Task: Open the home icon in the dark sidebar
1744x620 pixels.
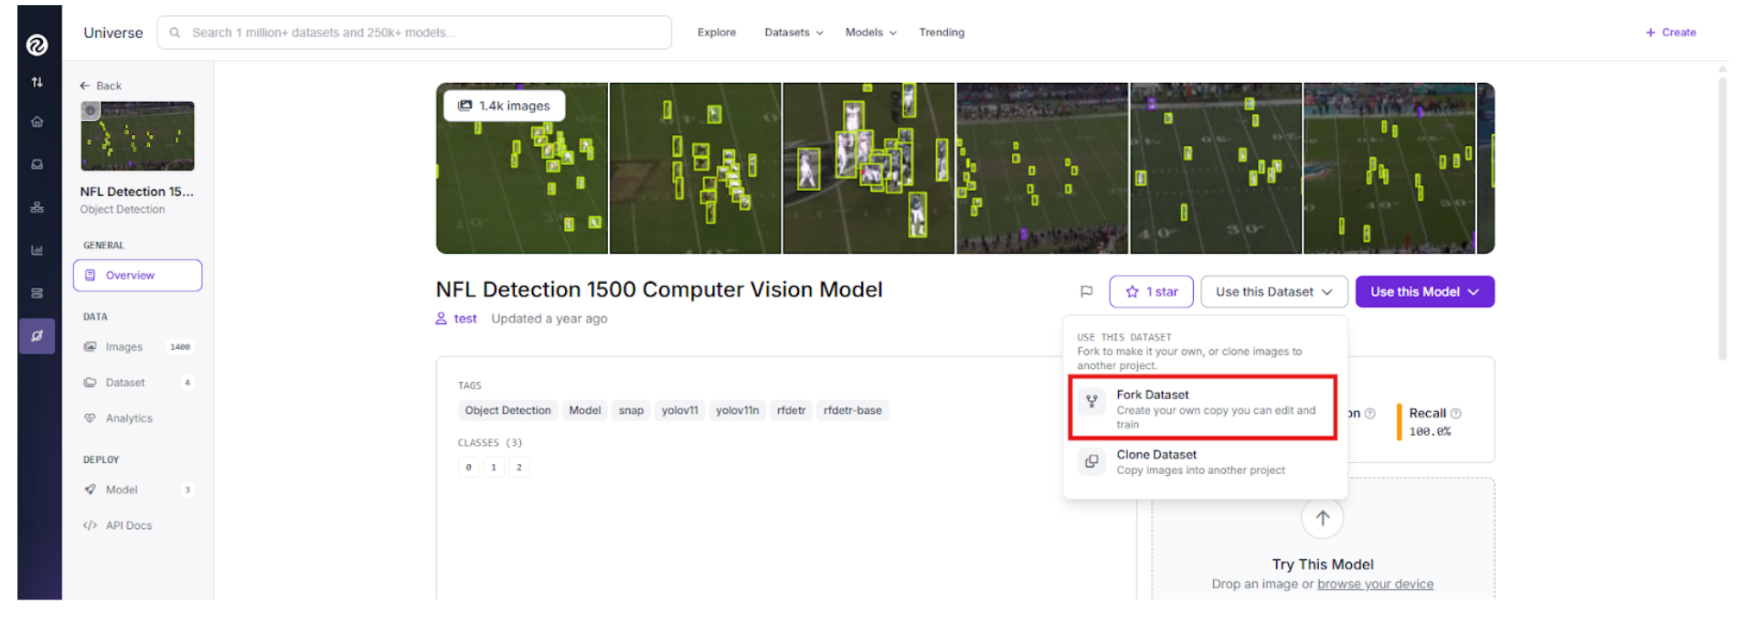Action: pos(37,122)
